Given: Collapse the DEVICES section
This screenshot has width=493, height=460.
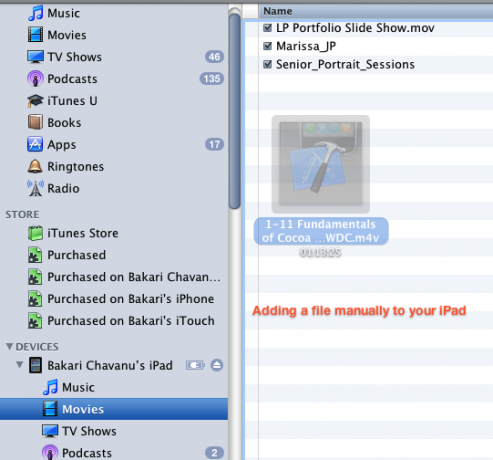Looking at the screenshot, I should pos(9,347).
